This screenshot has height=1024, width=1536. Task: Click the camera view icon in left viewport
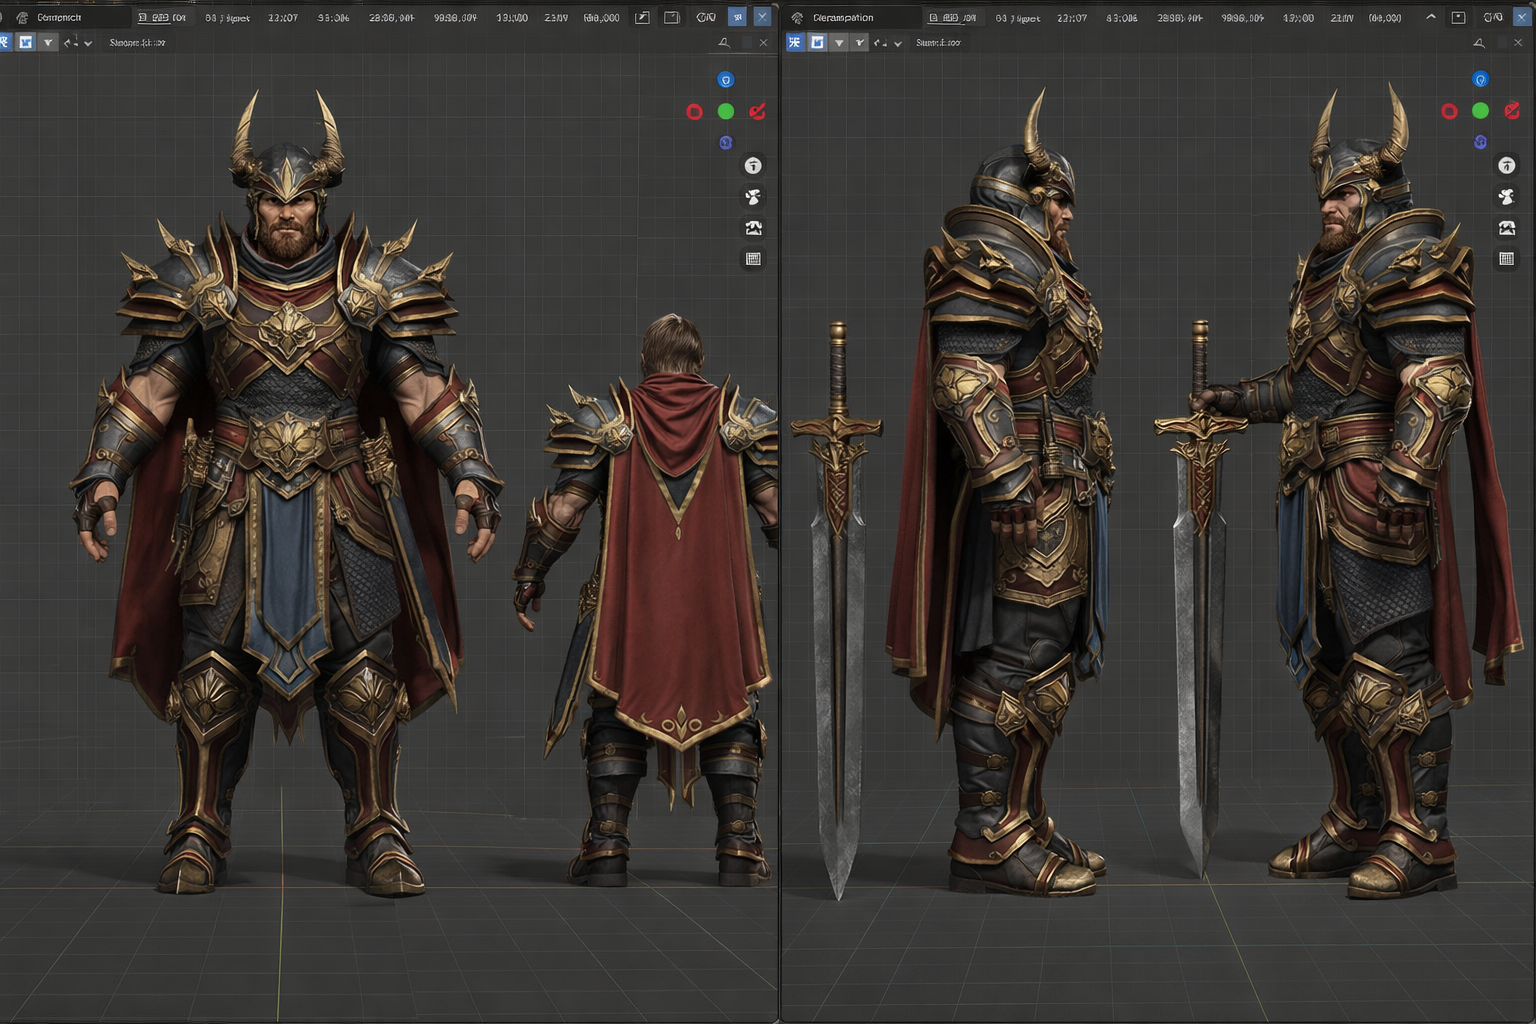pyautogui.click(x=753, y=228)
